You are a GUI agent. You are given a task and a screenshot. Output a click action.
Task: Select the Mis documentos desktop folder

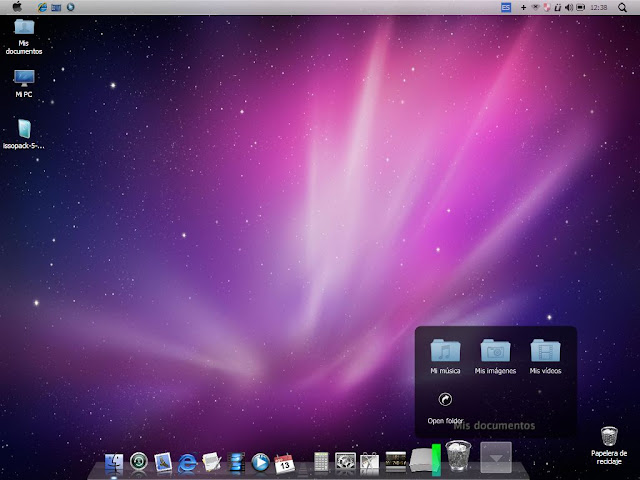pyautogui.click(x=24, y=37)
